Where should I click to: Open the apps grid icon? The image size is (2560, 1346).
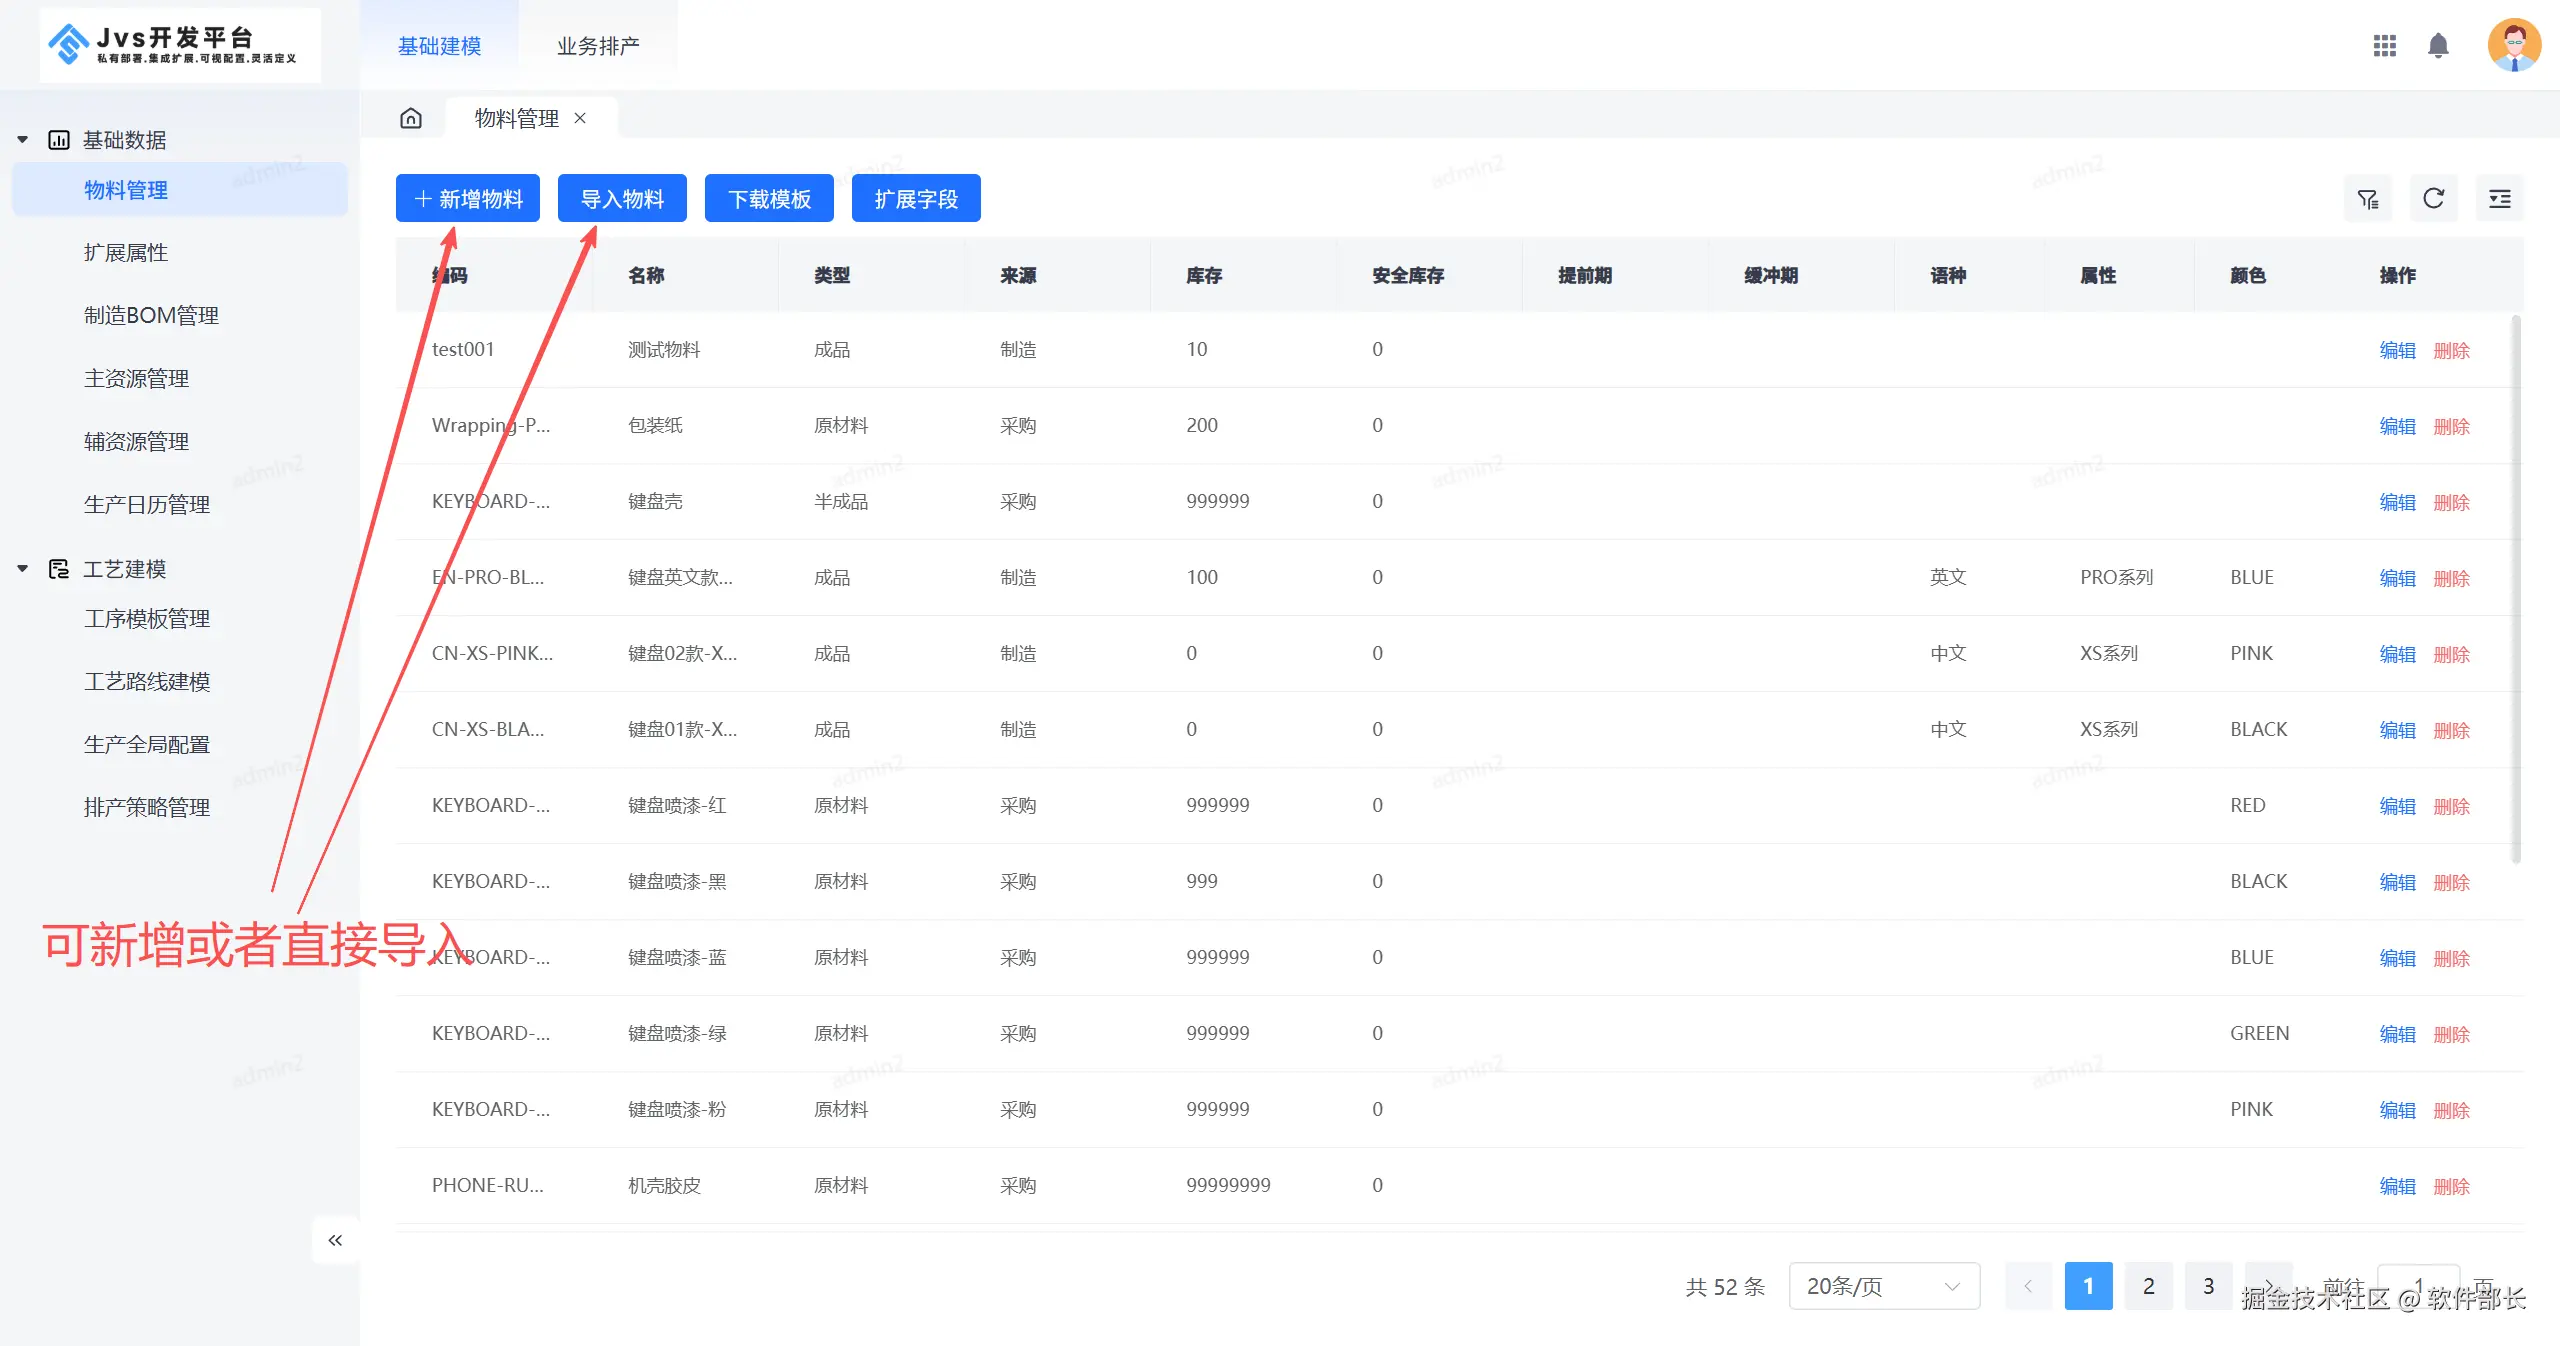coord(2384,46)
